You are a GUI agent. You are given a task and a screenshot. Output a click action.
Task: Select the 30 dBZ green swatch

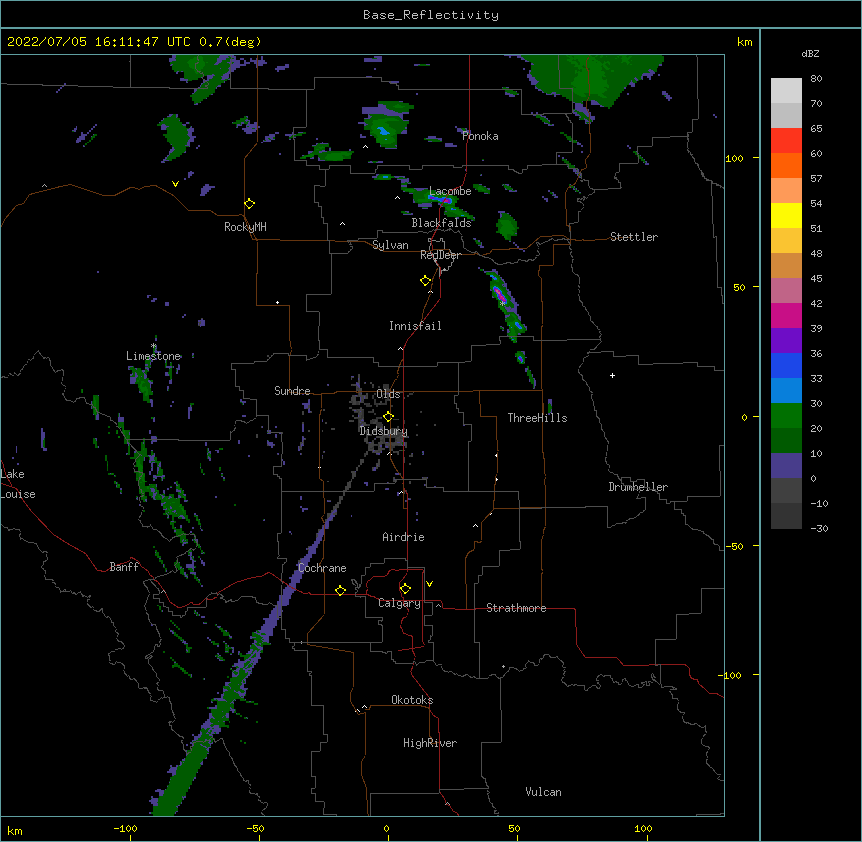786,416
